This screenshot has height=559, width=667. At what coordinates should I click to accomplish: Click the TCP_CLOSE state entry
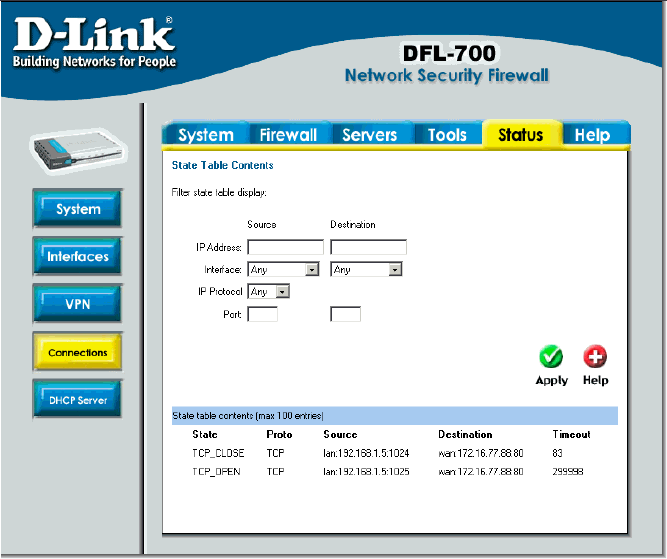pos(218,453)
